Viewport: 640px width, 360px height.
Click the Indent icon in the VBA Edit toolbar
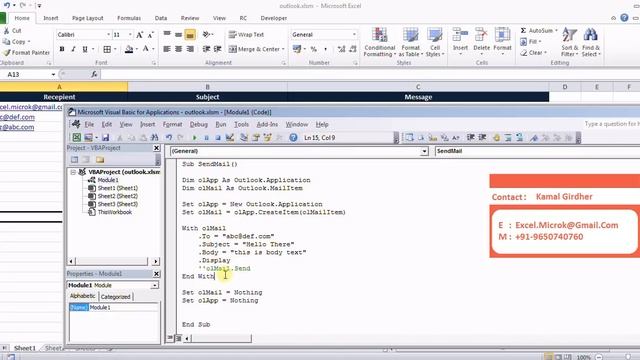471,138
